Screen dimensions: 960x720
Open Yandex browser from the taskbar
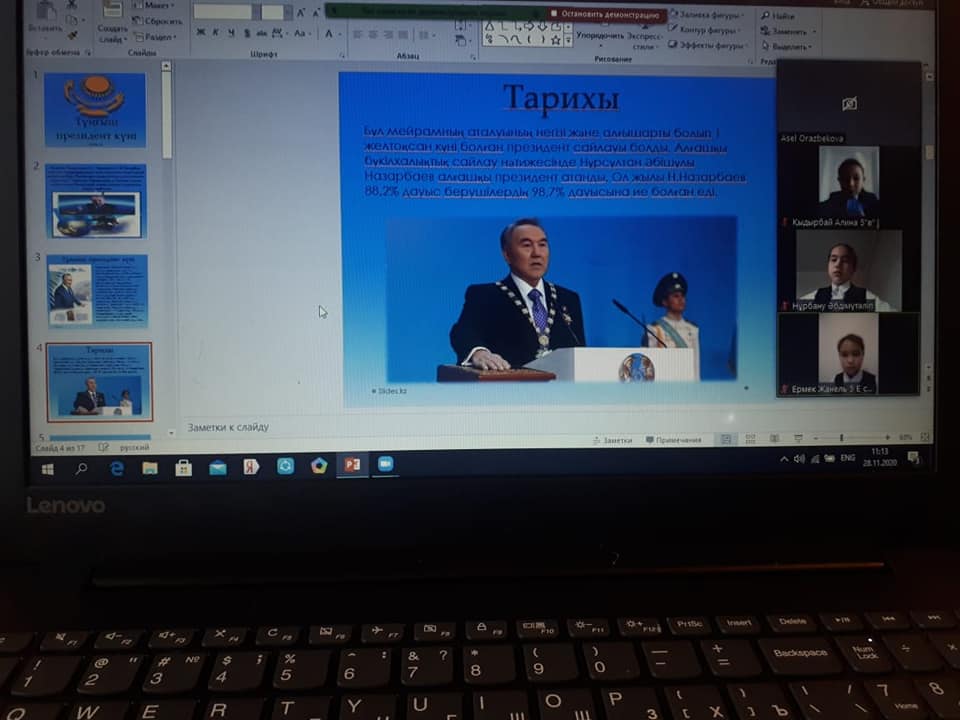click(x=251, y=466)
